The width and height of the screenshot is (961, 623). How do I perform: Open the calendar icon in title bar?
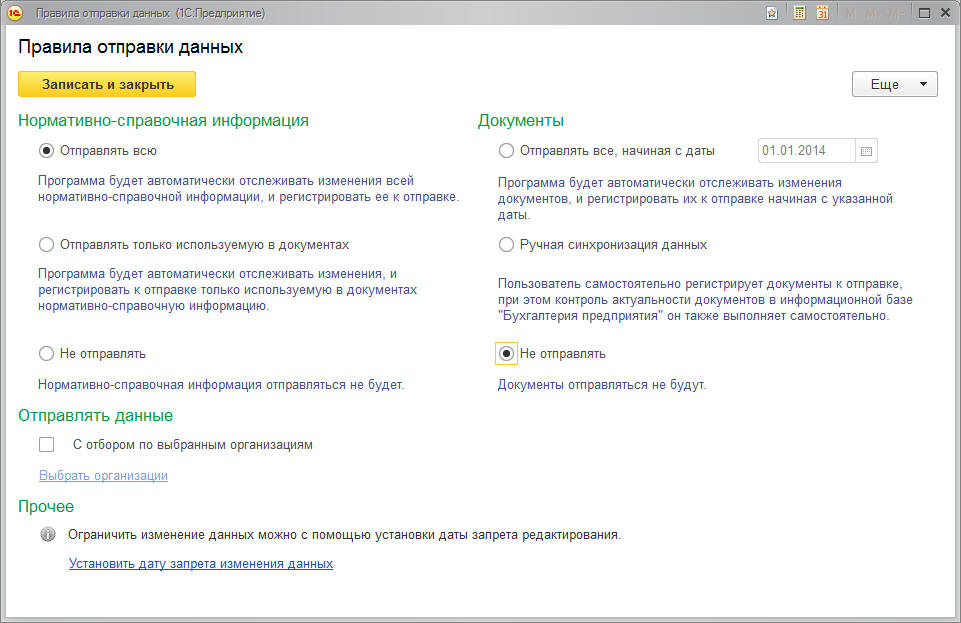point(823,13)
